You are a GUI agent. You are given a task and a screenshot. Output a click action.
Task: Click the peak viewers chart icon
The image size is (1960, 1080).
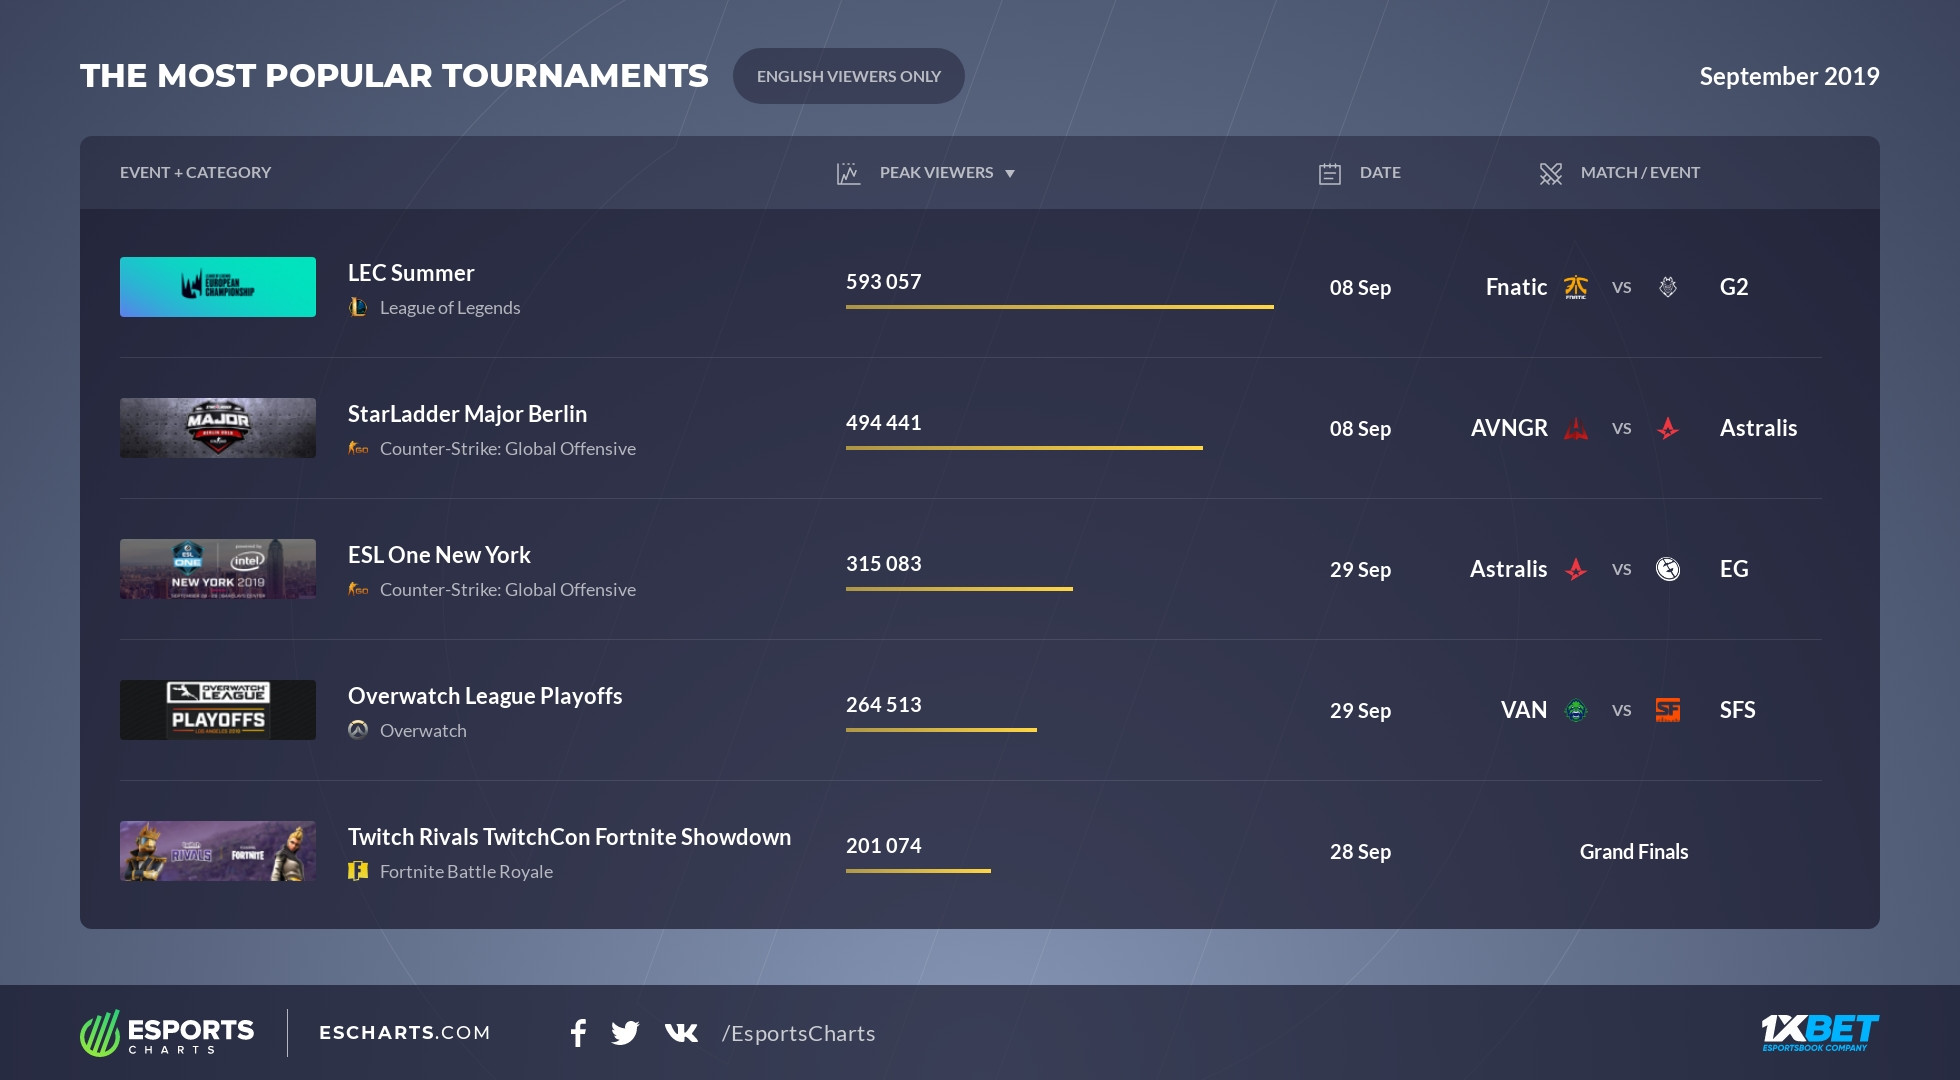(x=848, y=174)
